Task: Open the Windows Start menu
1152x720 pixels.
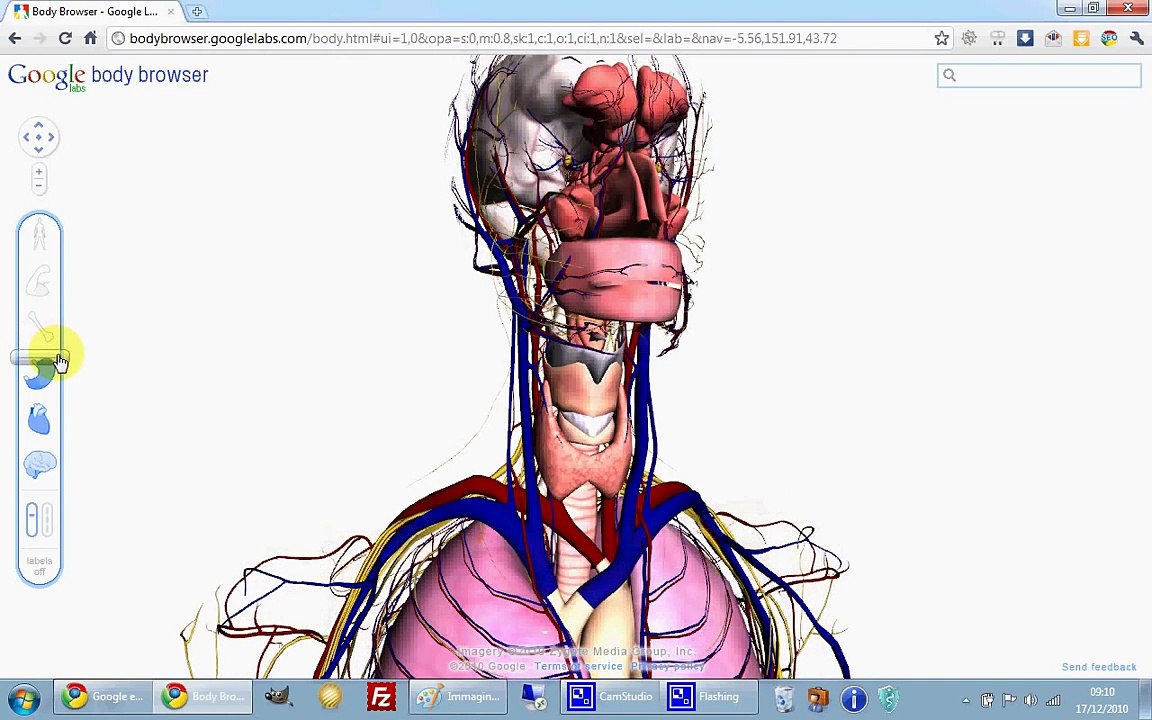Action: (x=24, y=697)
